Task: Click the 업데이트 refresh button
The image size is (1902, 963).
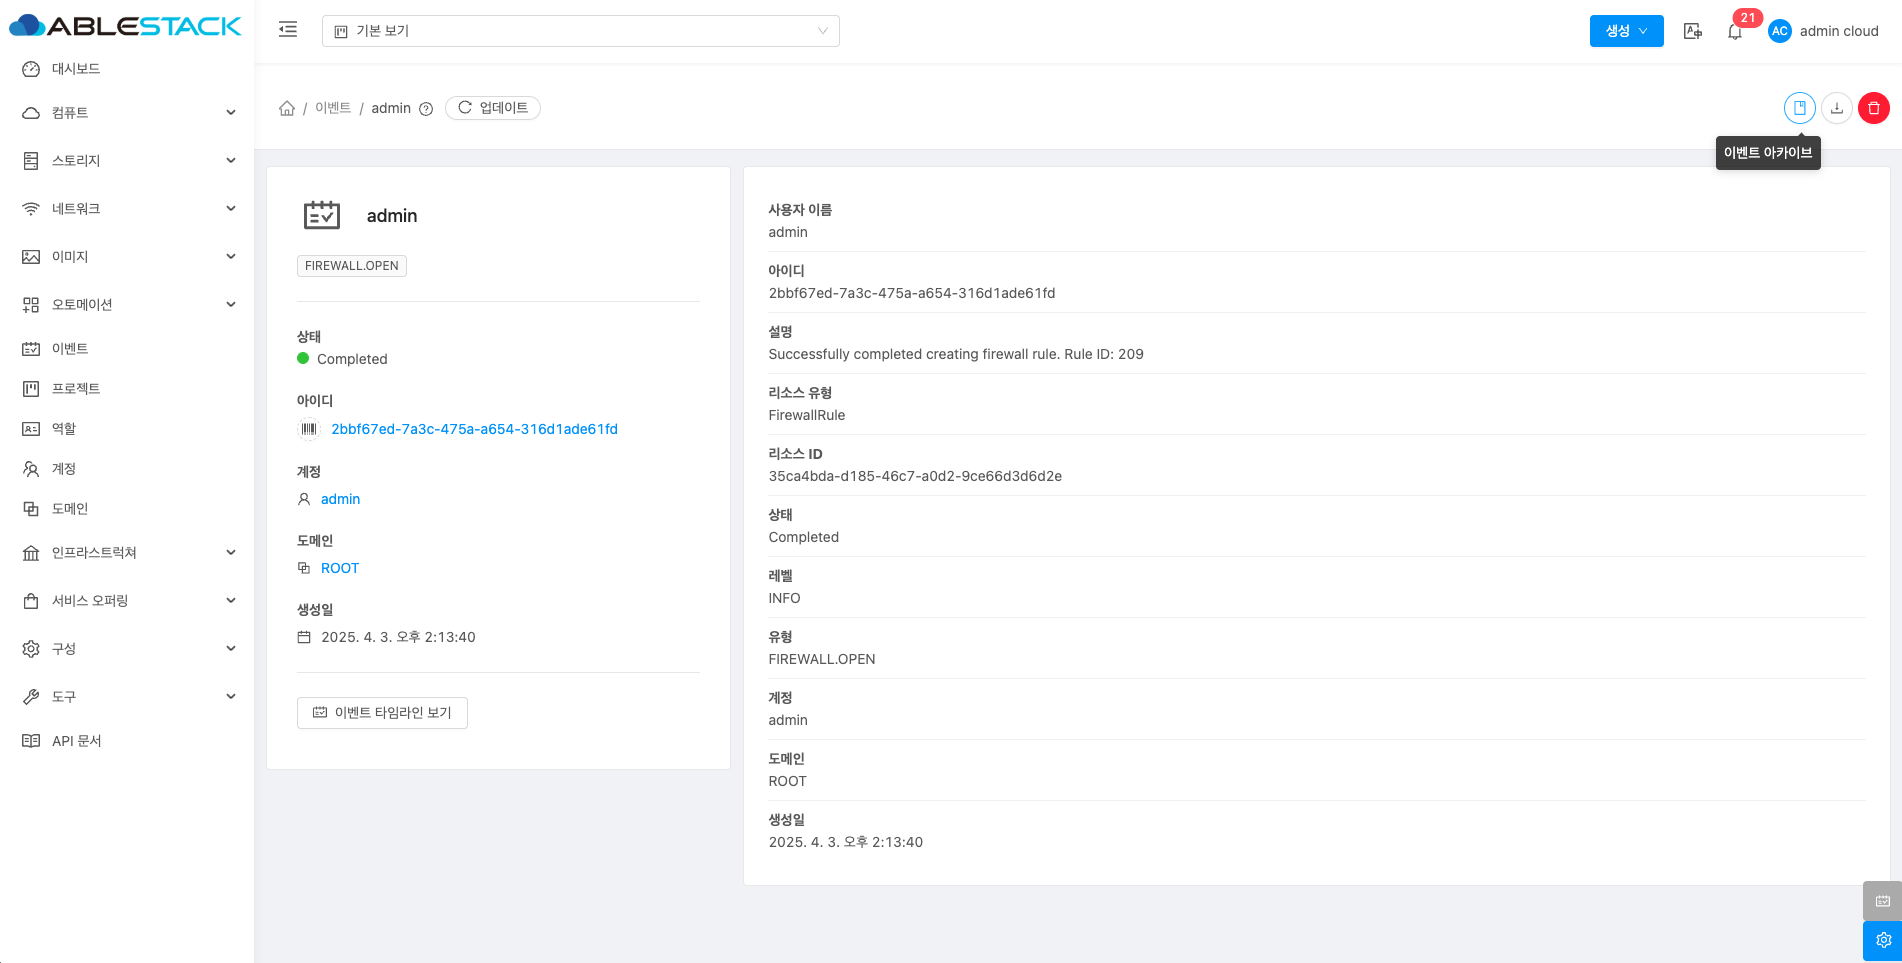Action: (x=493, y=108)
